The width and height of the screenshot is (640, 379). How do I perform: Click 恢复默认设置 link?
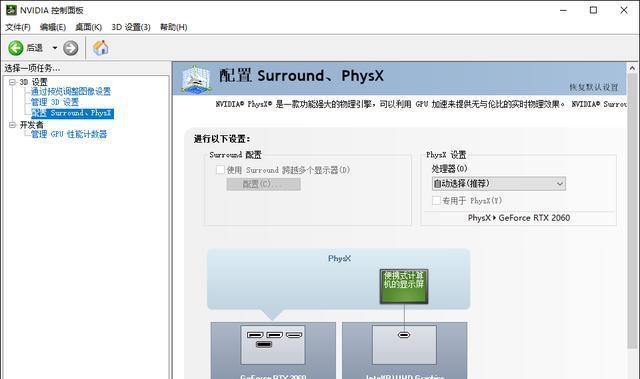click(x=594, y=87)
